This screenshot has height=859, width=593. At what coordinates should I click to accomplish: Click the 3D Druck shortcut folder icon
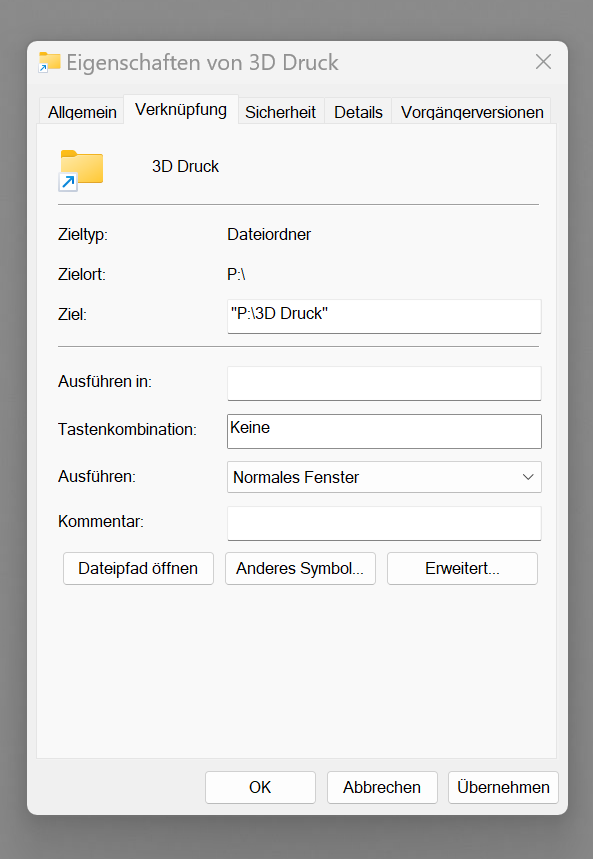click(80, 169)
